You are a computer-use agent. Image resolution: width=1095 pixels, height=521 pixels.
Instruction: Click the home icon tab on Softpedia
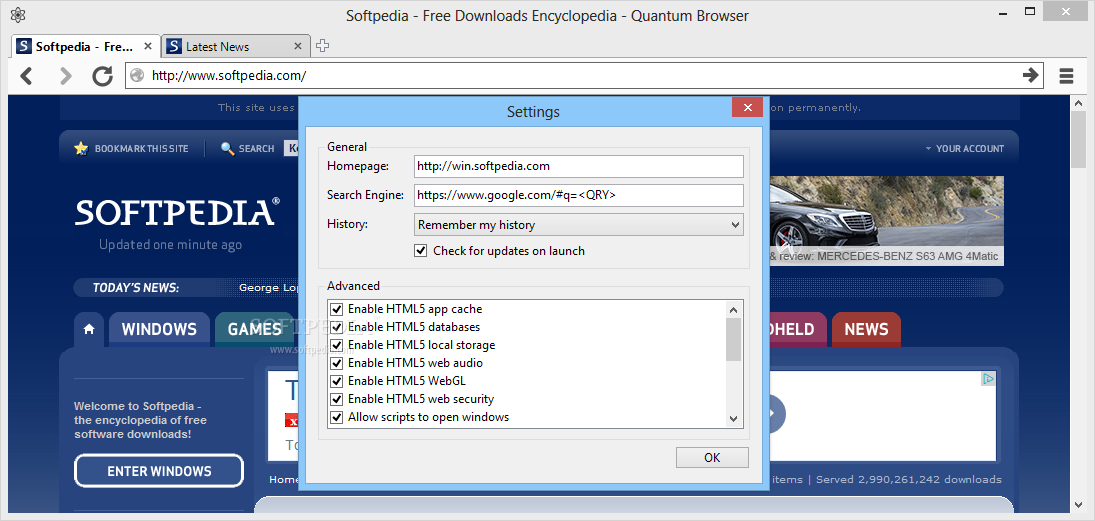(89, 330)
